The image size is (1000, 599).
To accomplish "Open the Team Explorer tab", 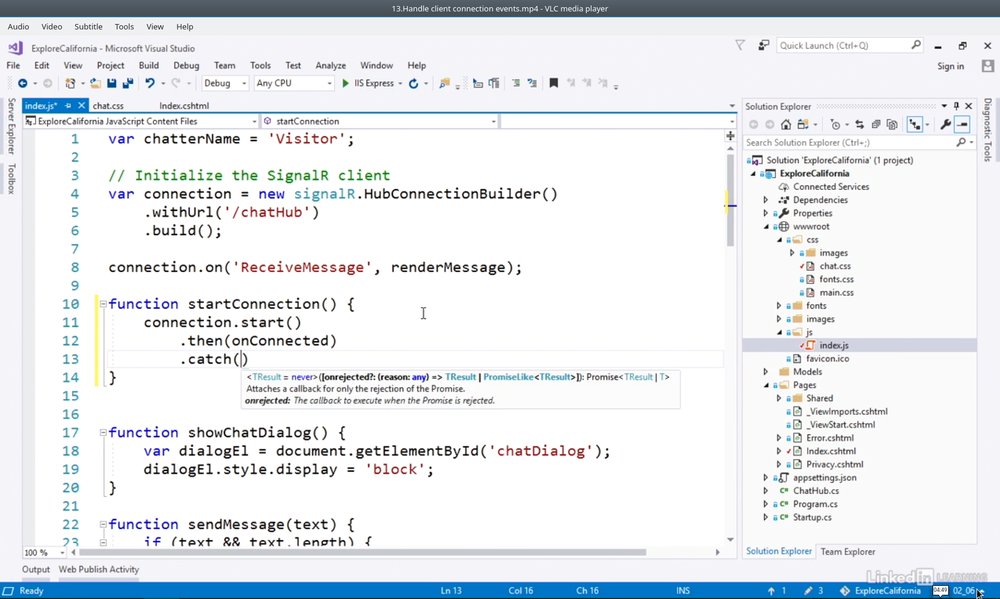I will tap(847, 551).
